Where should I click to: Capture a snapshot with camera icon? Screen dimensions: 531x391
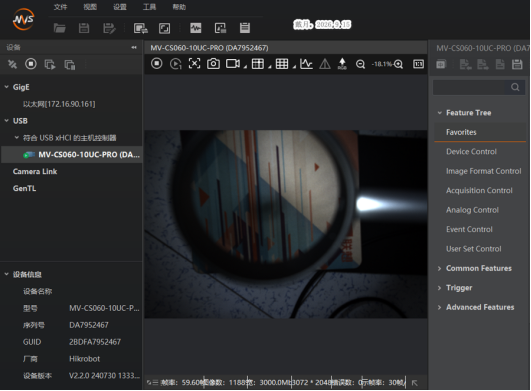[x=213, y=64]
